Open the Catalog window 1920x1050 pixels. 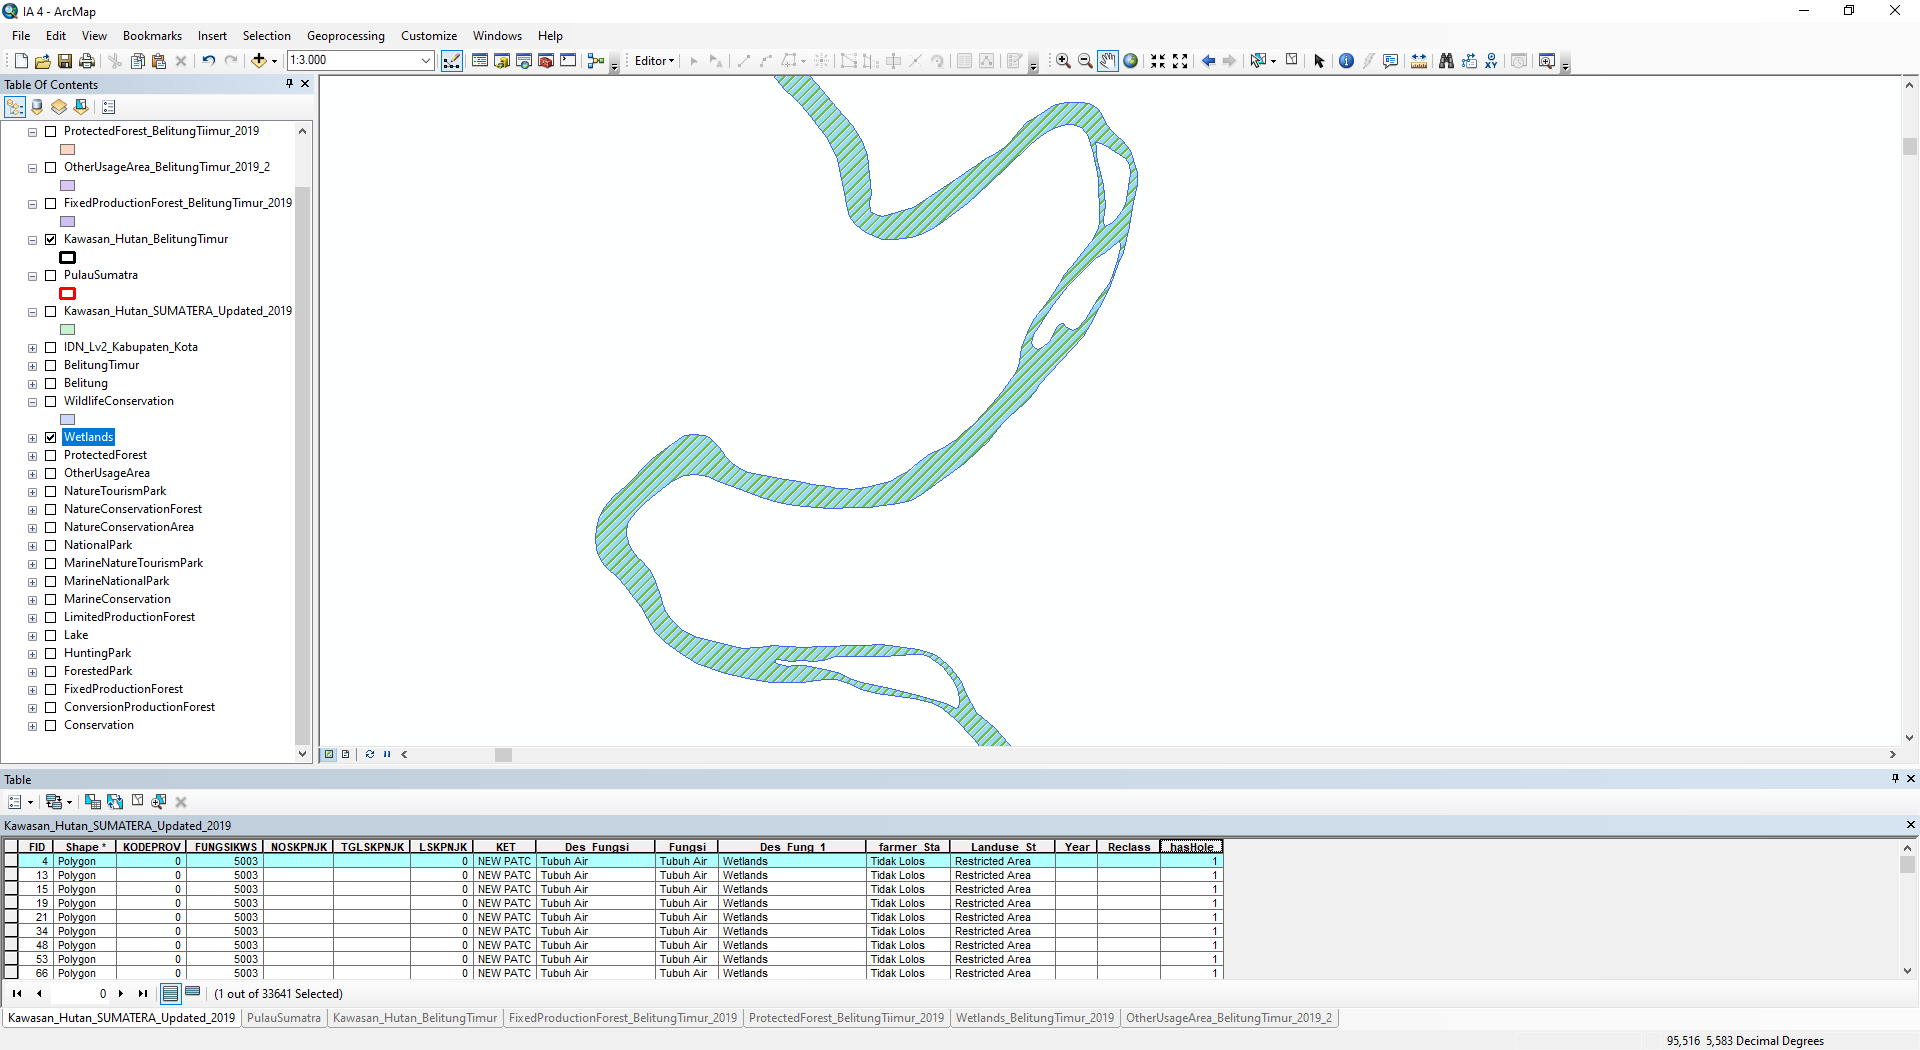[x=502, y=61]
